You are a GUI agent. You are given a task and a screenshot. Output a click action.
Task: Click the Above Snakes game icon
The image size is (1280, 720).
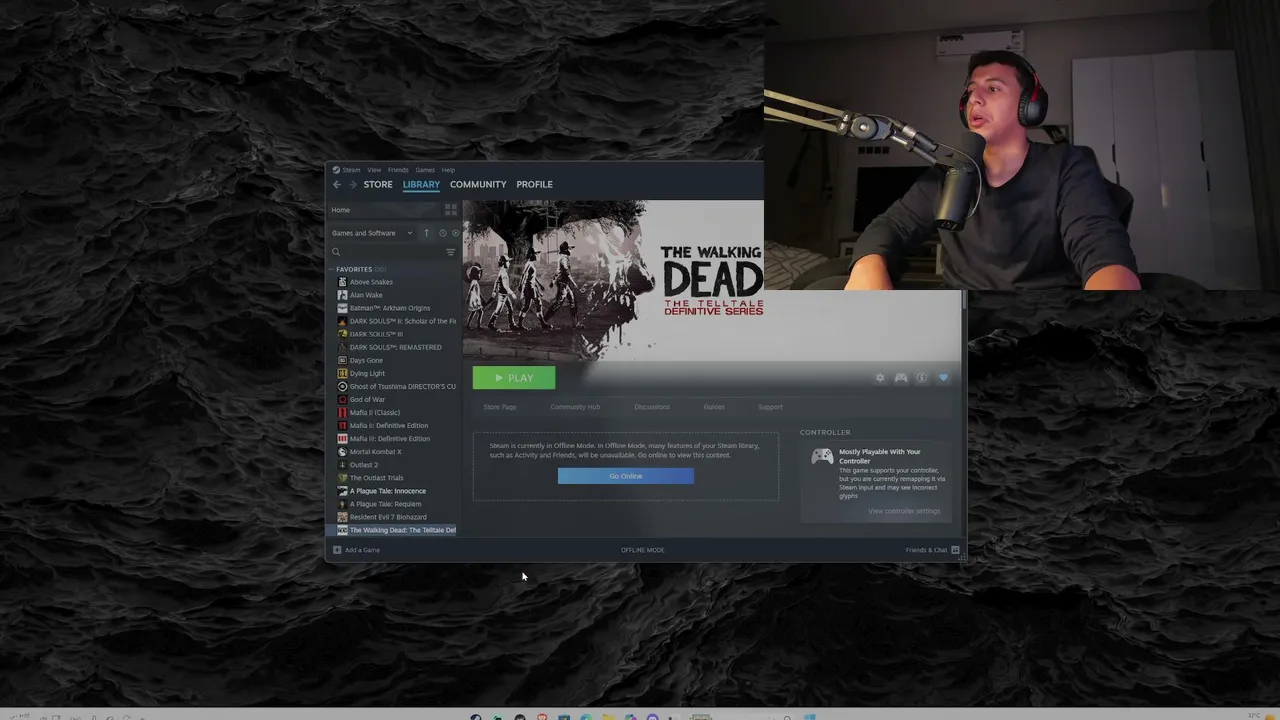(342, 282)
